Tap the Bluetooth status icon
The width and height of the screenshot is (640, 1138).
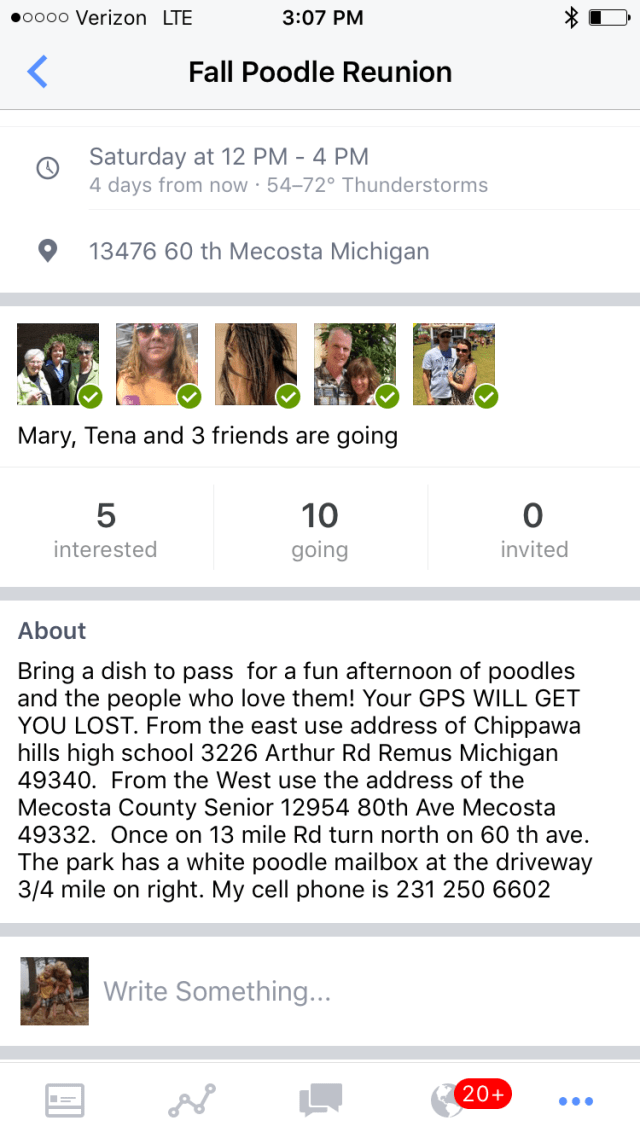[571, 17]
